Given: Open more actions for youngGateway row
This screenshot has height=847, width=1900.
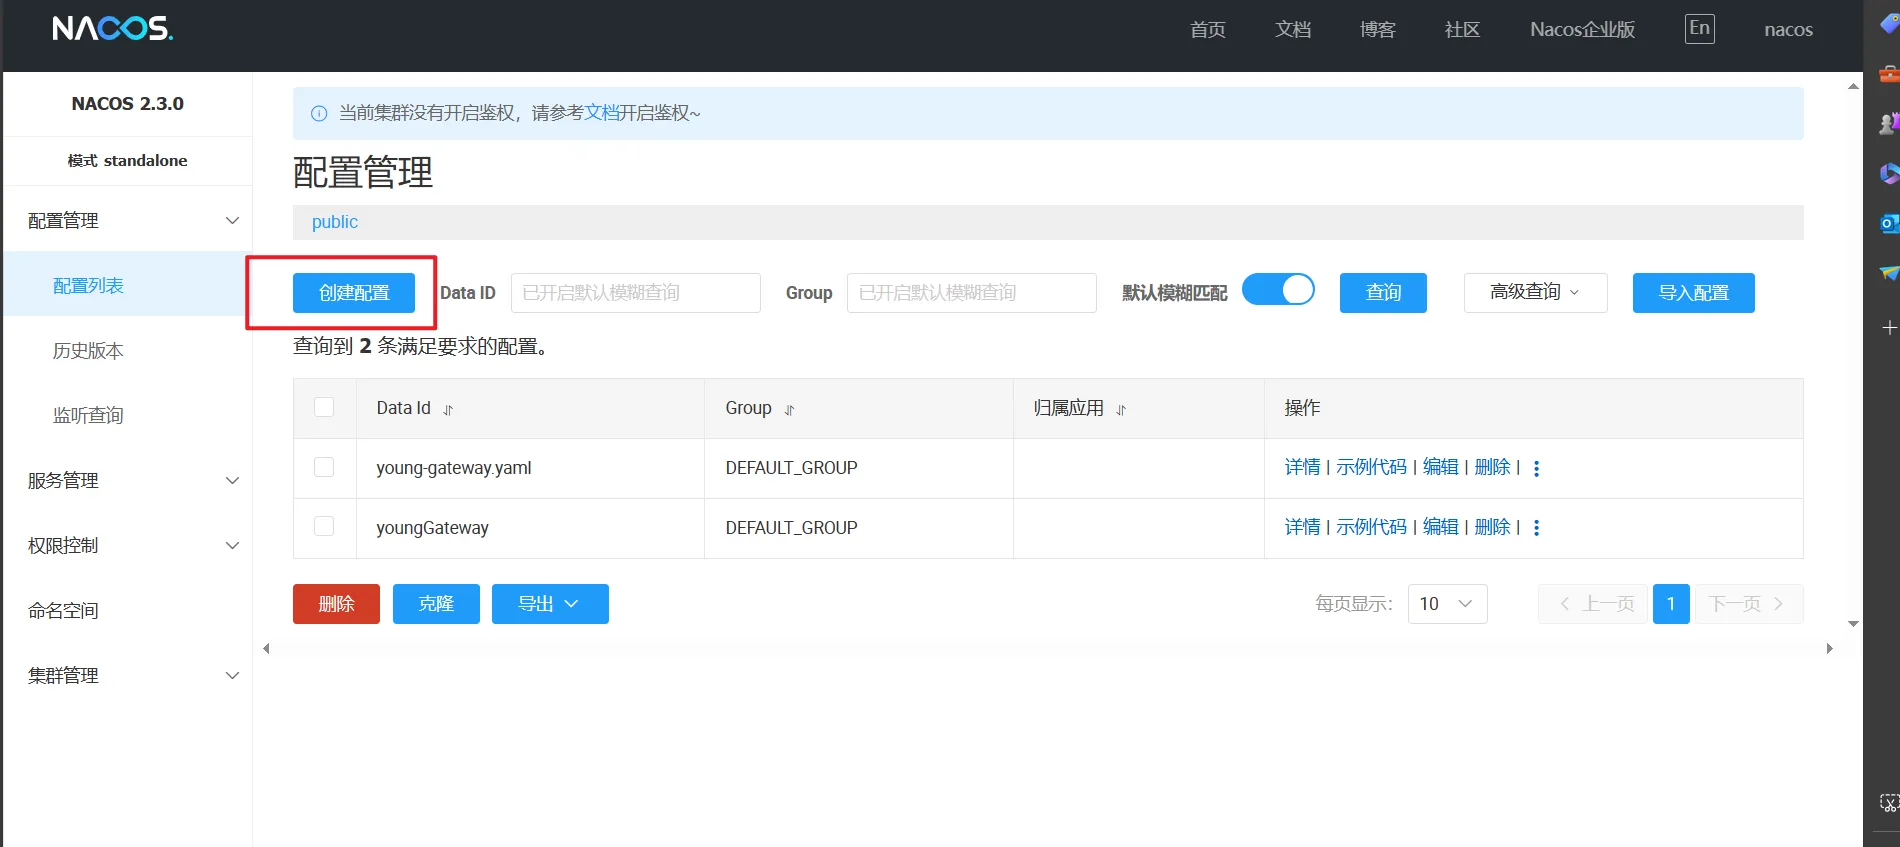Looking at the screenshot, I should [x=1536, y=528].
